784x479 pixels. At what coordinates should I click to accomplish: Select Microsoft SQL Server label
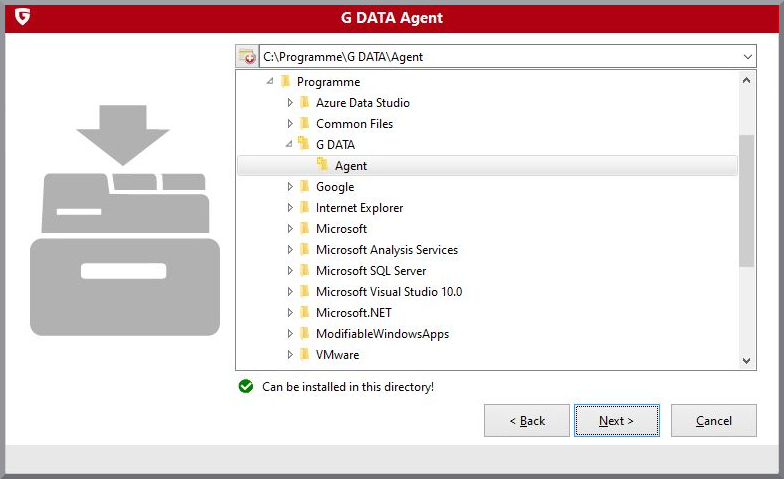(370, 270)
